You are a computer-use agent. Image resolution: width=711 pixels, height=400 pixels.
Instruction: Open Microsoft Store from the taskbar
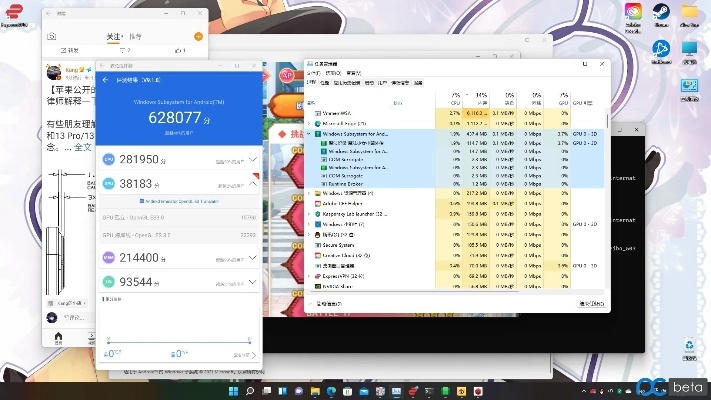[348, 391]
